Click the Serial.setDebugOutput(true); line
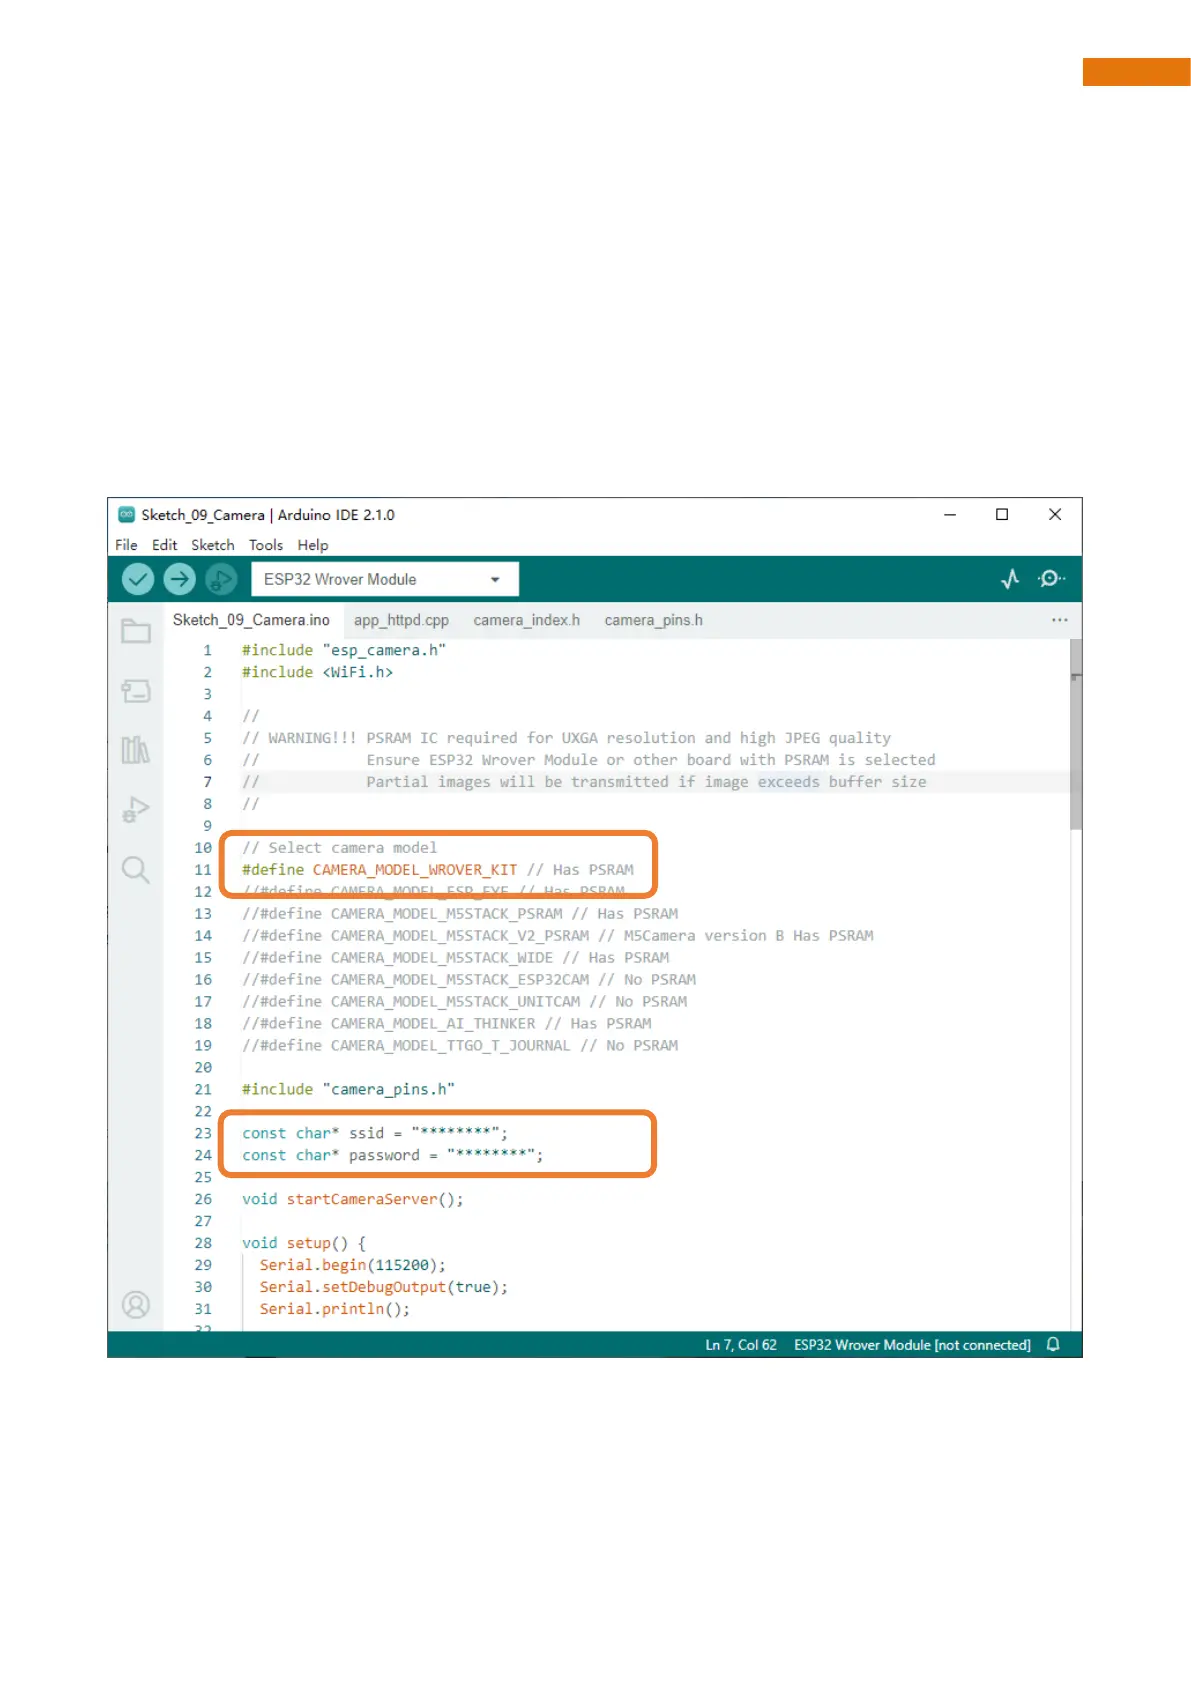 click(x=384, y=1287)
